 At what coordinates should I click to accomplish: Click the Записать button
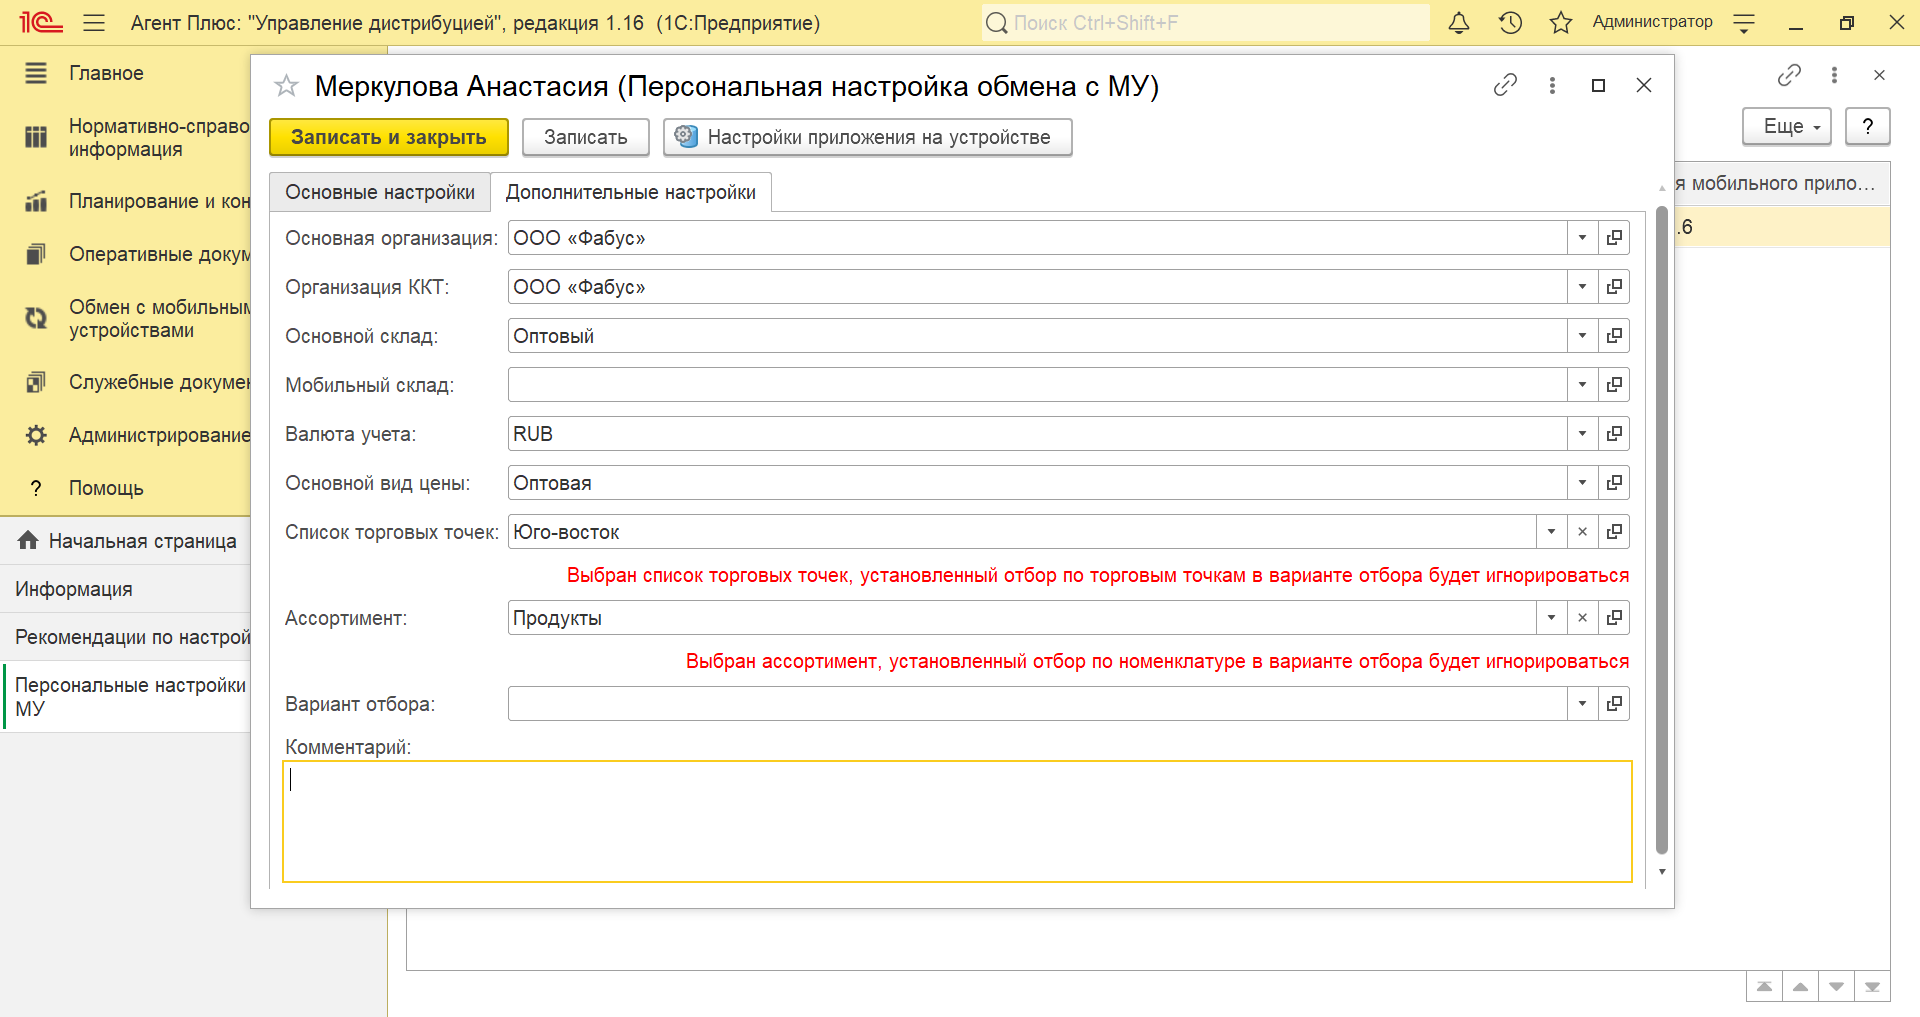(x=586, y=137)
